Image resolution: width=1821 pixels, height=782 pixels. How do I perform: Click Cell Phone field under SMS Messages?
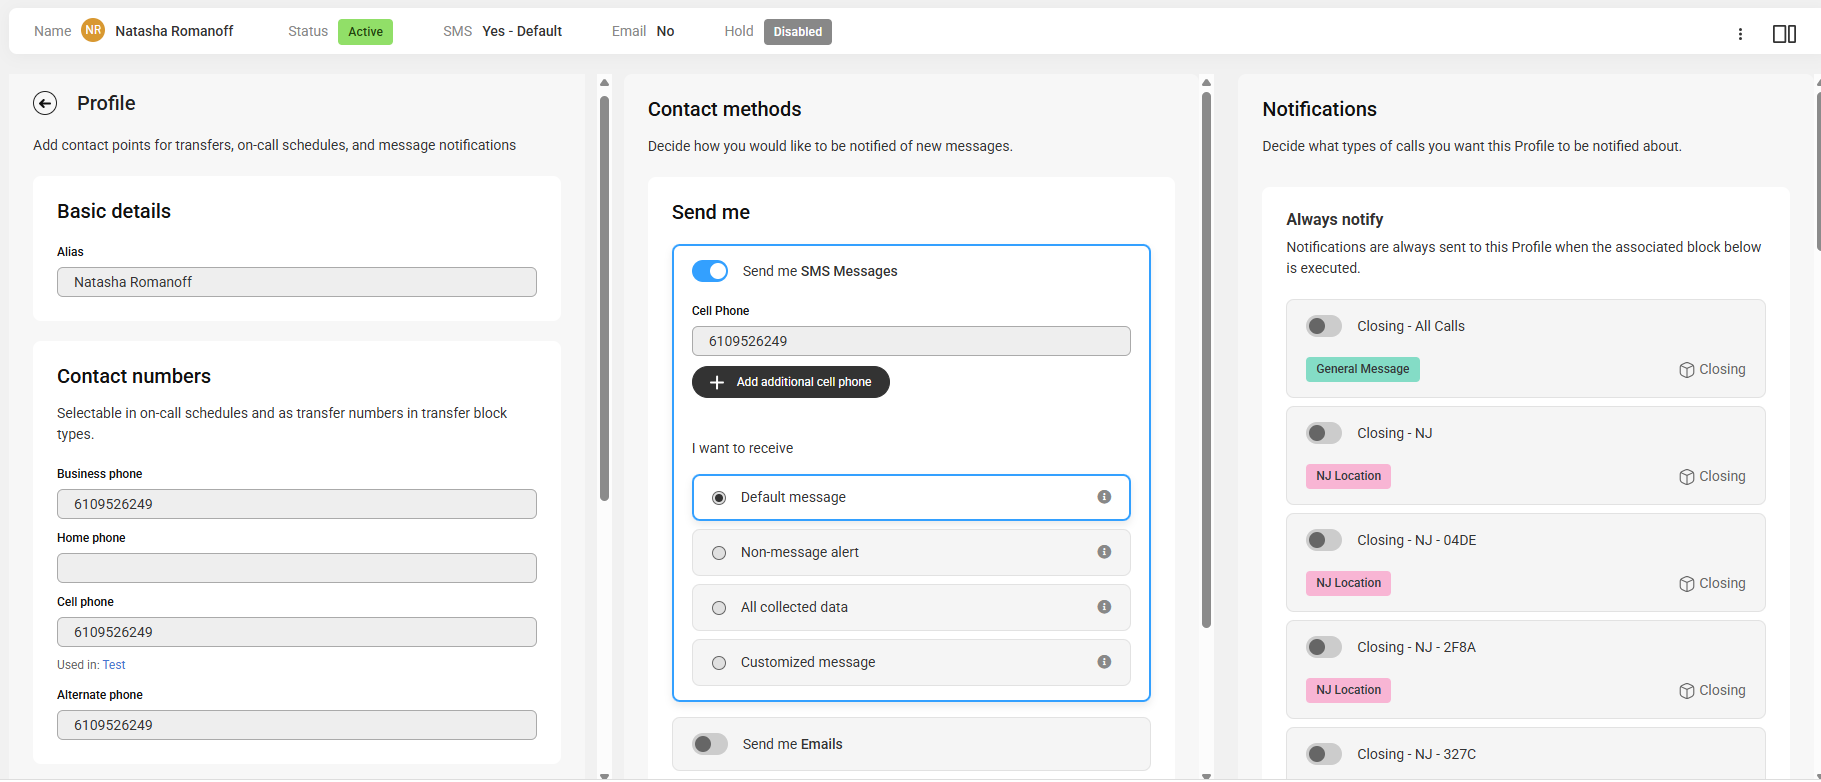pos(911,341)
